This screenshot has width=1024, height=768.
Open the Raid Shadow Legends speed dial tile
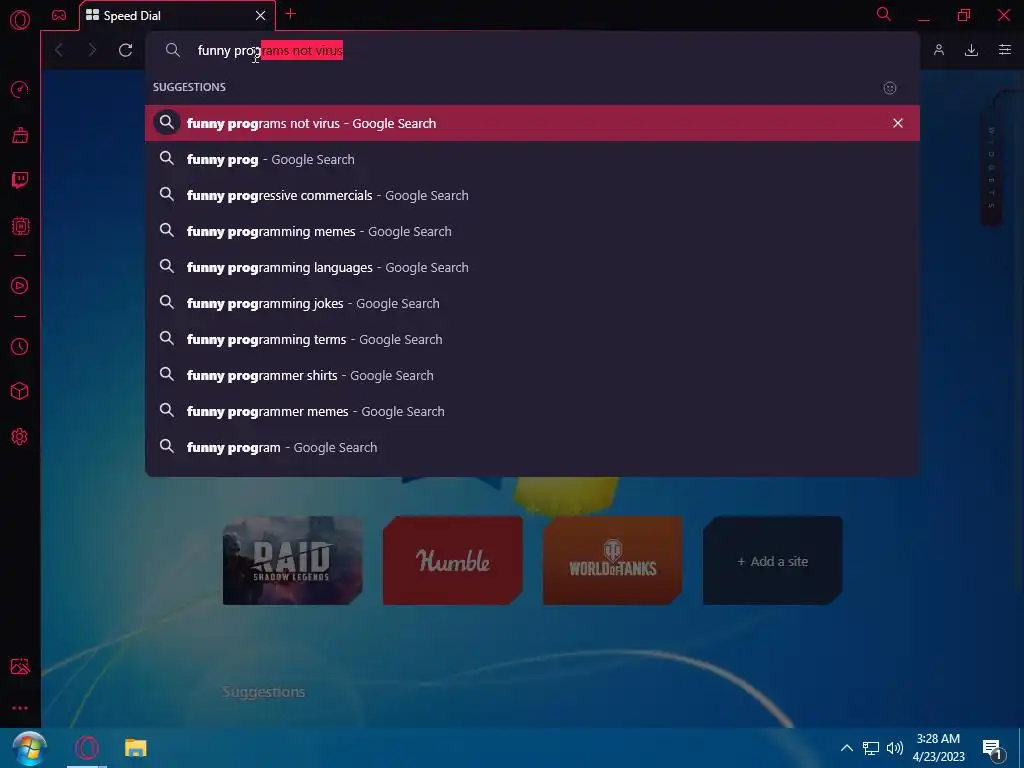[x=293, y=561]
